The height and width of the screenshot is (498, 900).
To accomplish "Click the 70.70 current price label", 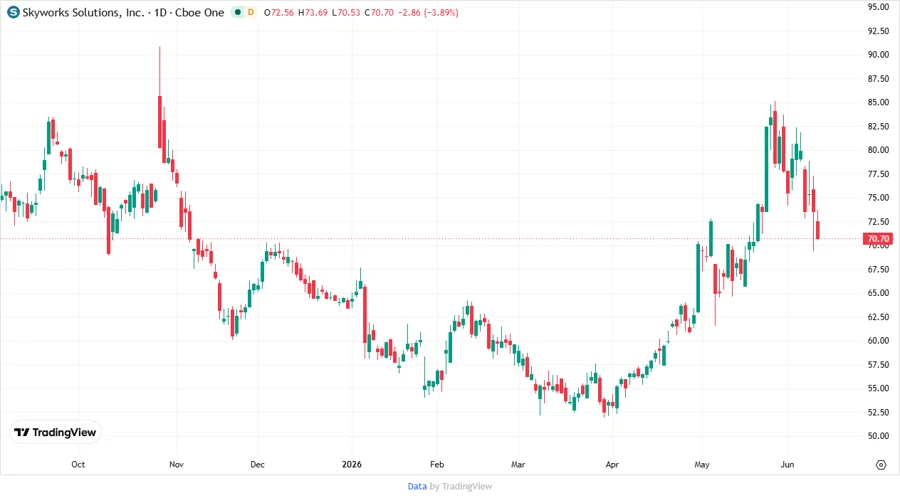I will (878, 239).
